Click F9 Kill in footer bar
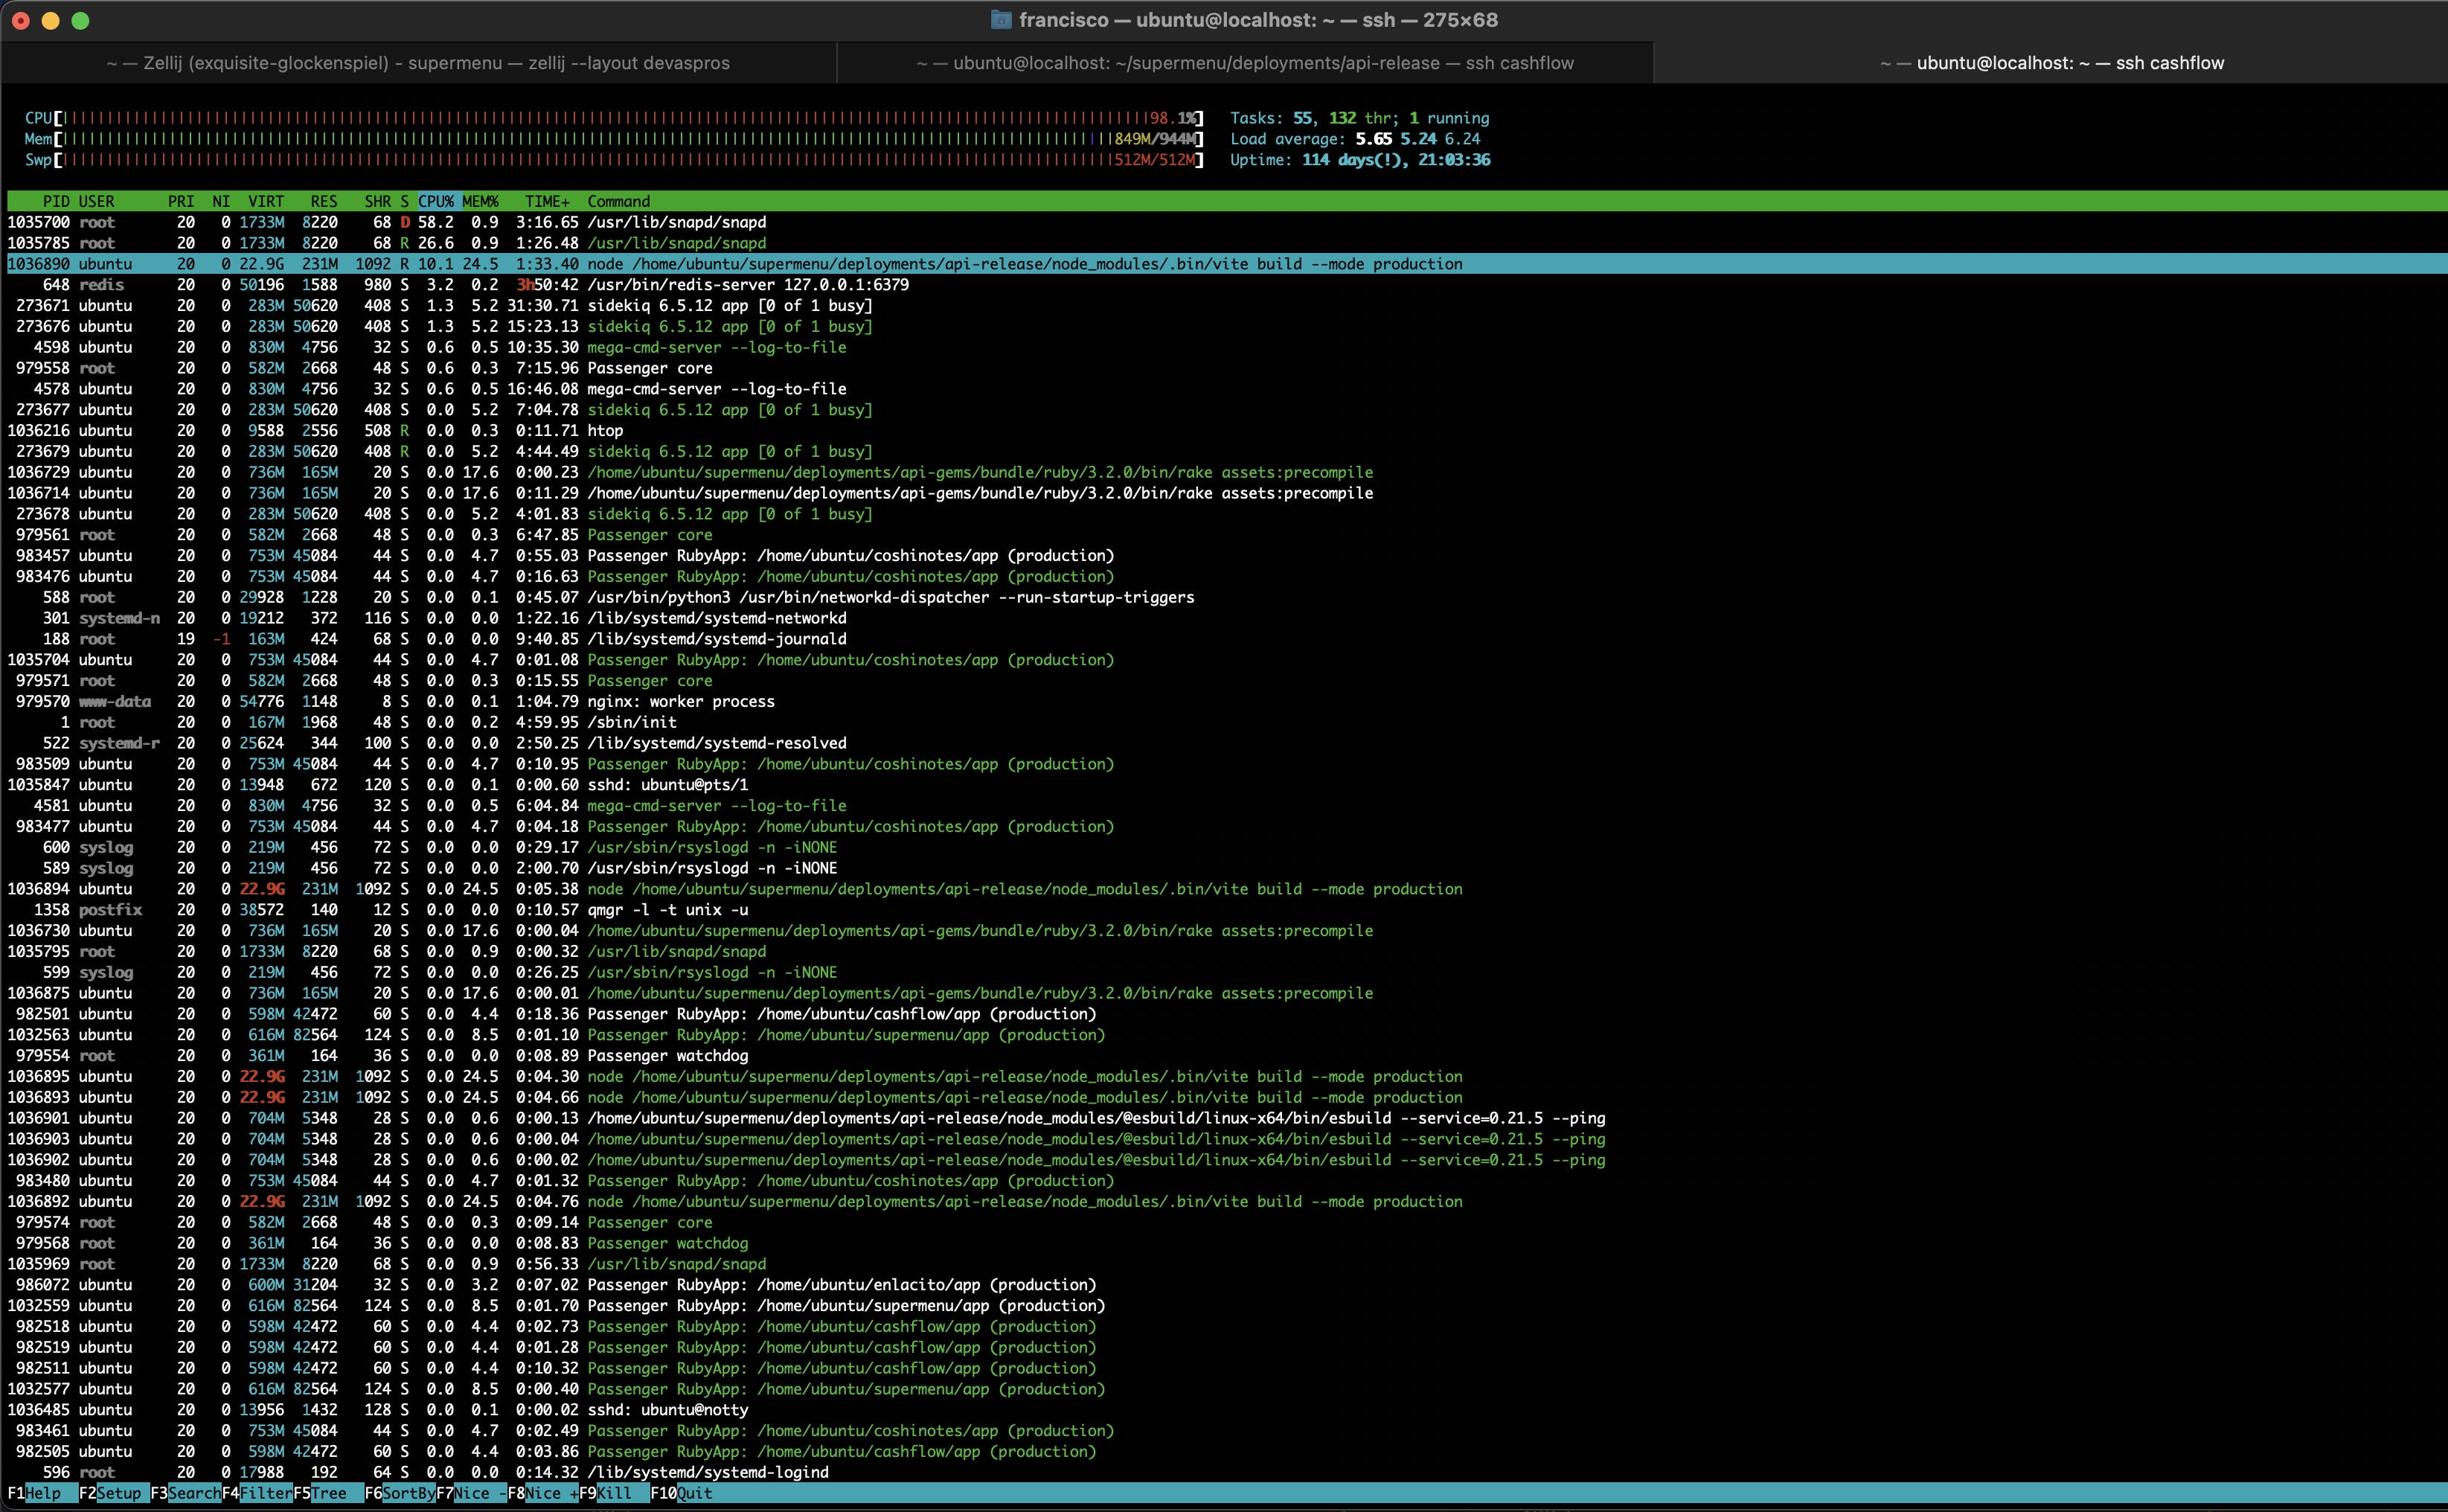 click(x=614, y=1493)
